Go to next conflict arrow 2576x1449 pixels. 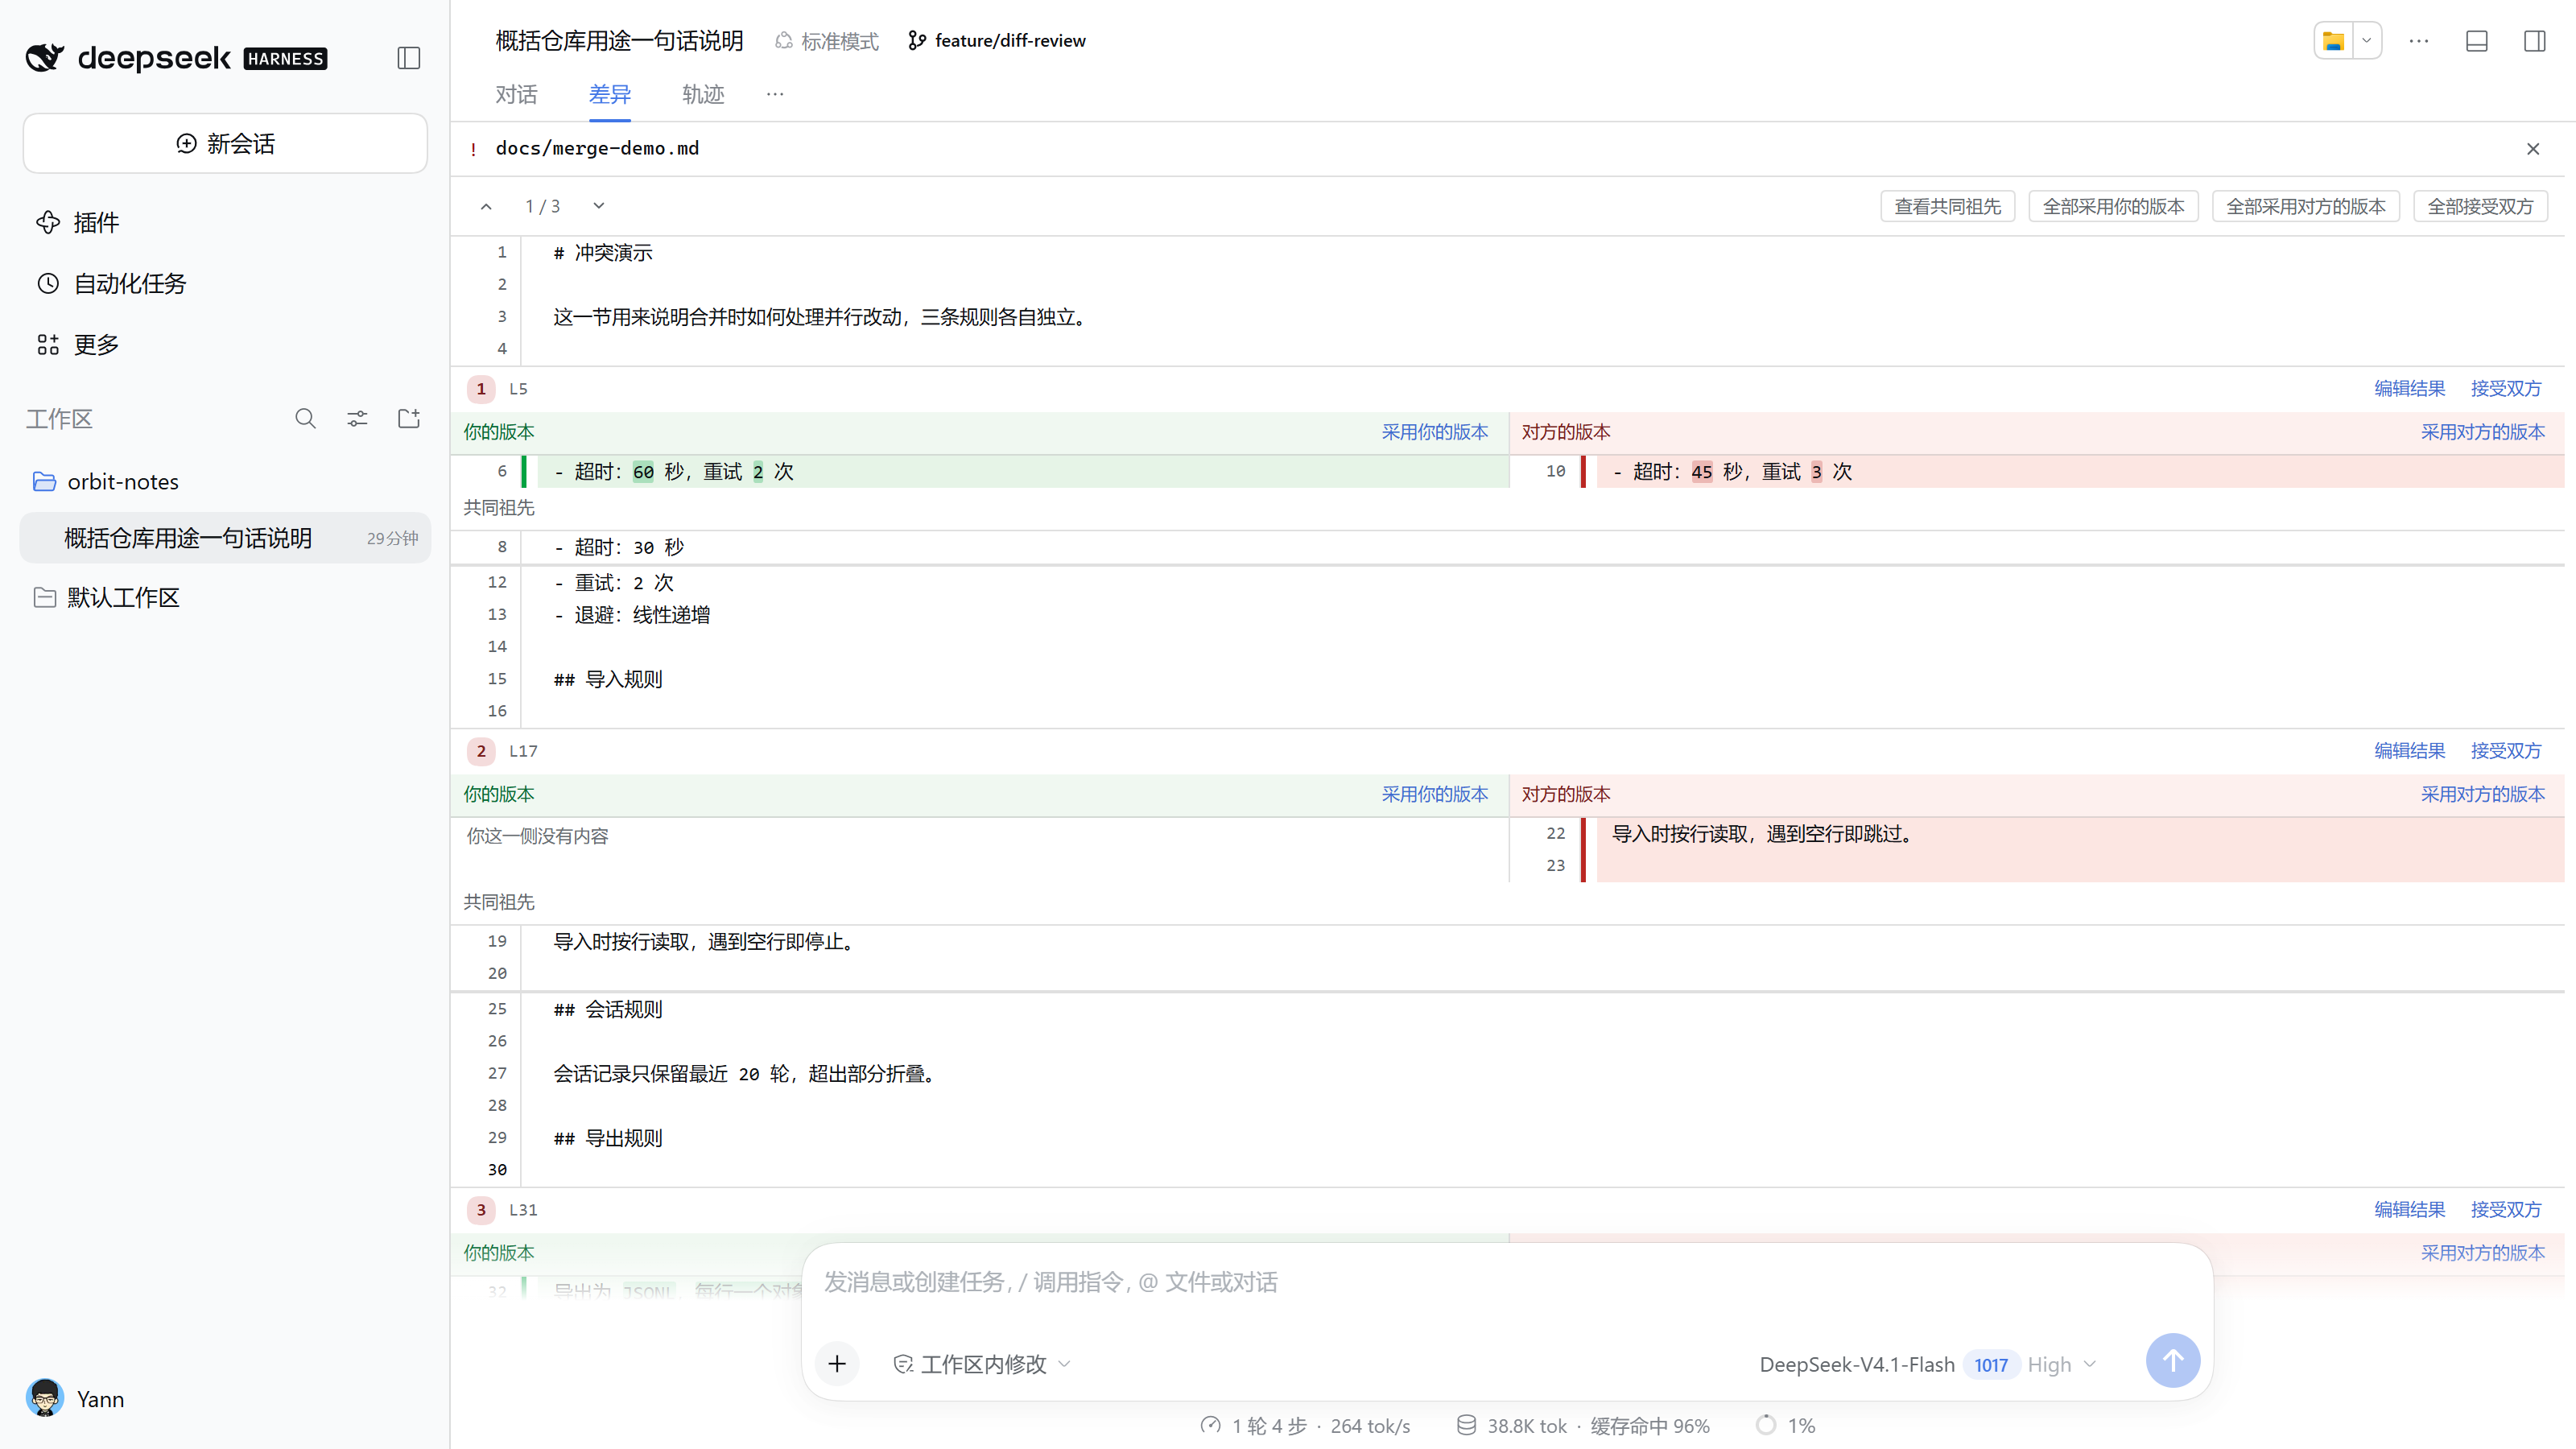point(599,206)
